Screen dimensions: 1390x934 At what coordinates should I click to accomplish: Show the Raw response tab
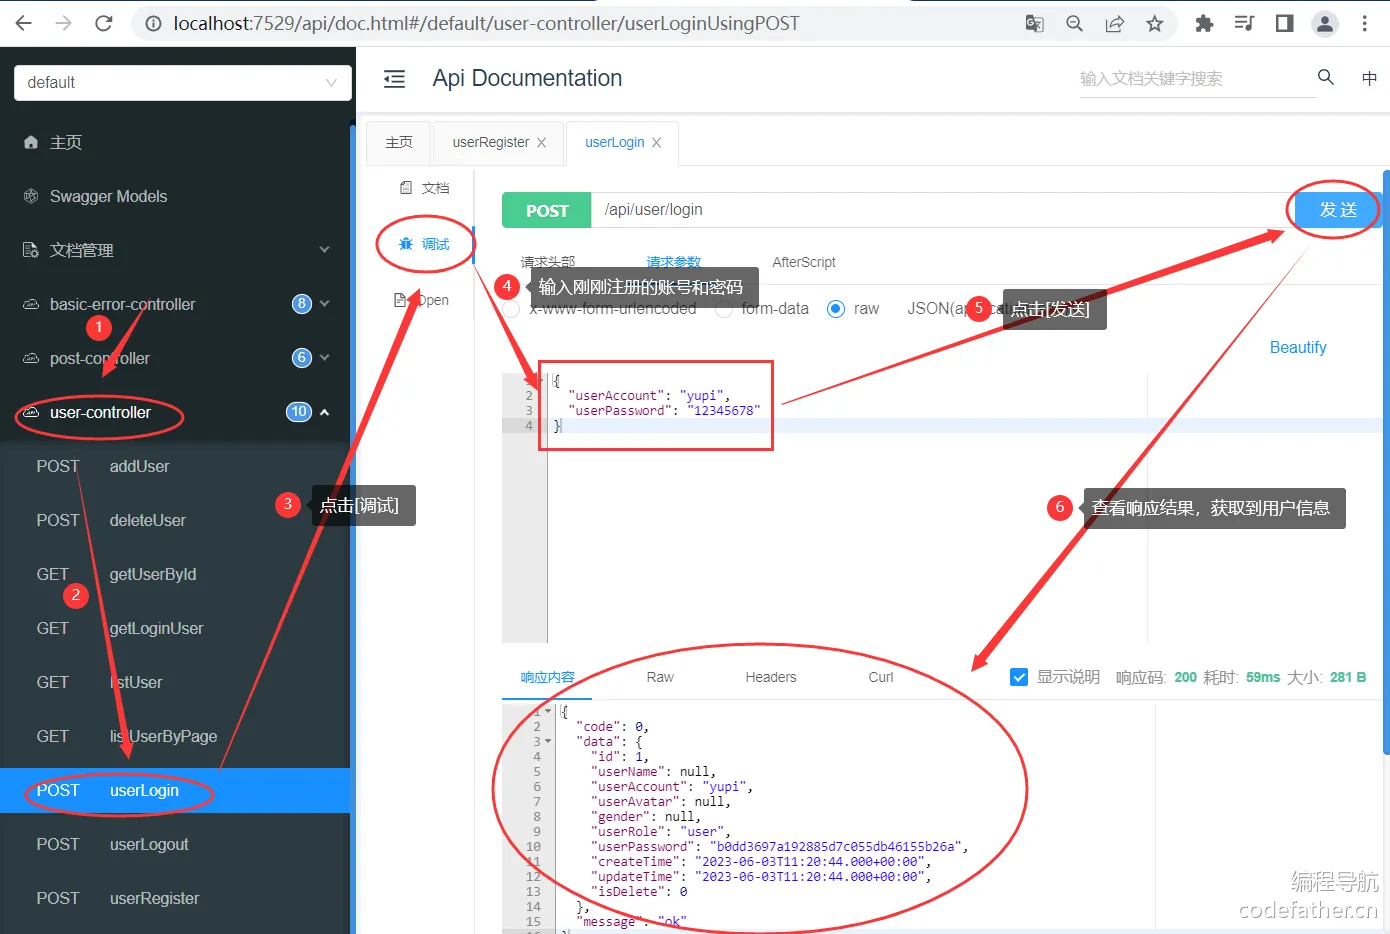tap(660, 677)
